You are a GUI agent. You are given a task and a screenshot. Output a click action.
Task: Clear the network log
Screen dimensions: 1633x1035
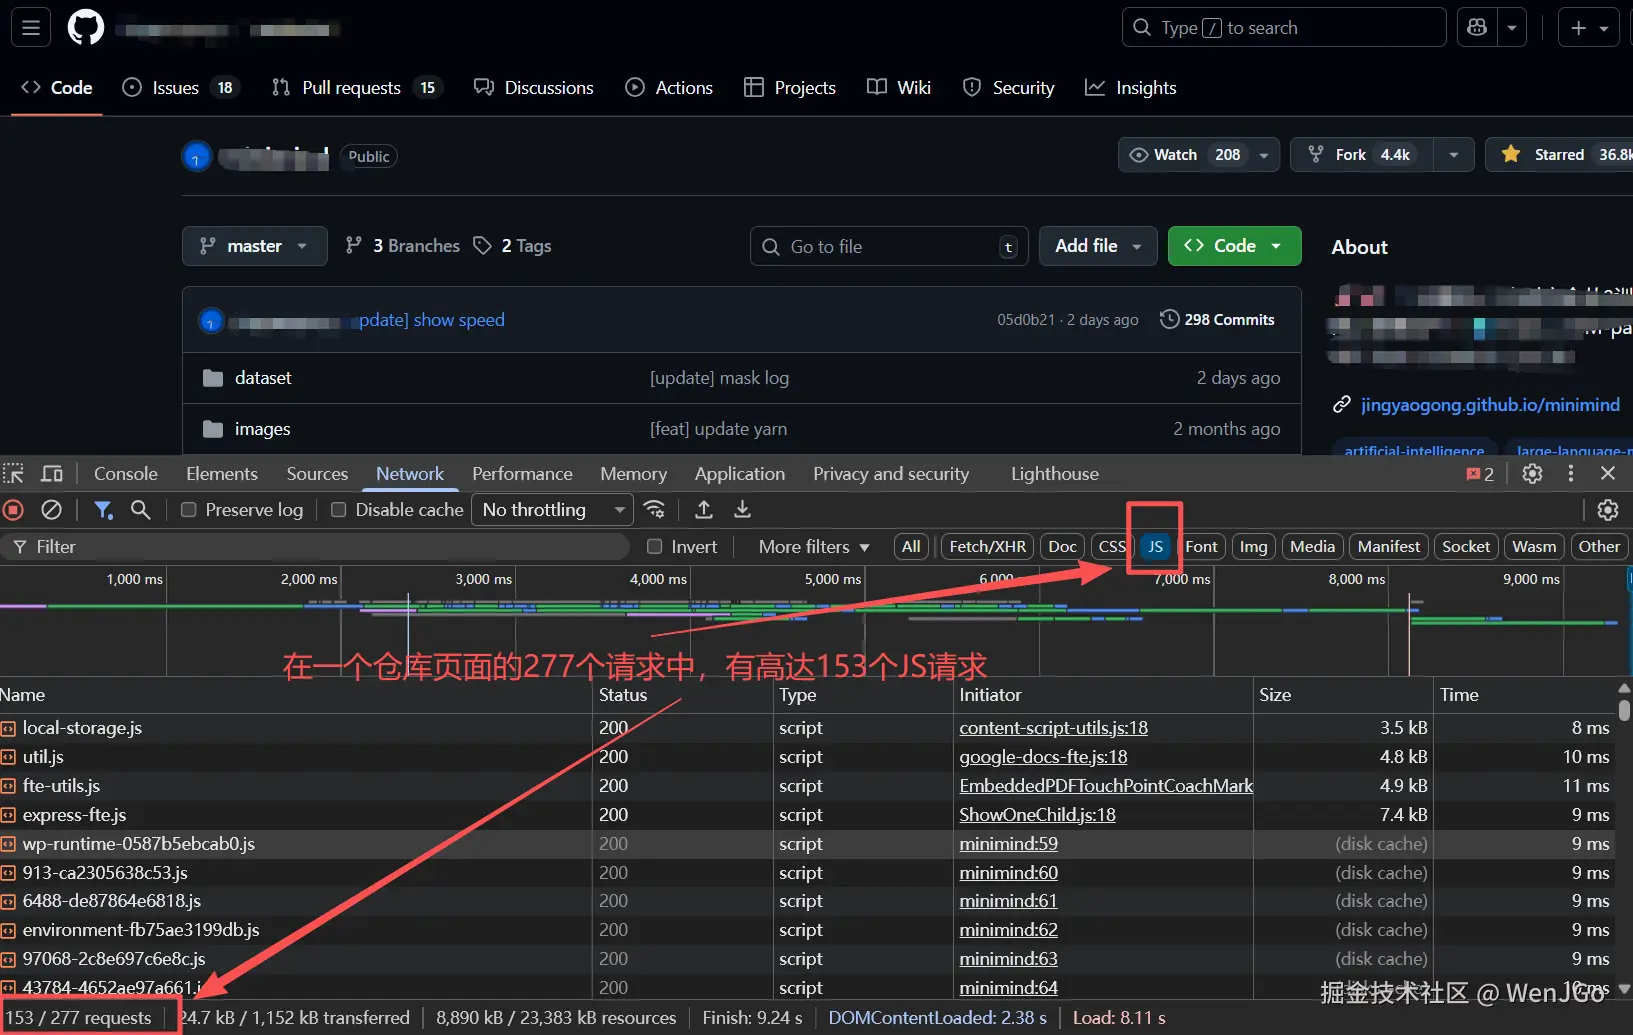(51, 510)
